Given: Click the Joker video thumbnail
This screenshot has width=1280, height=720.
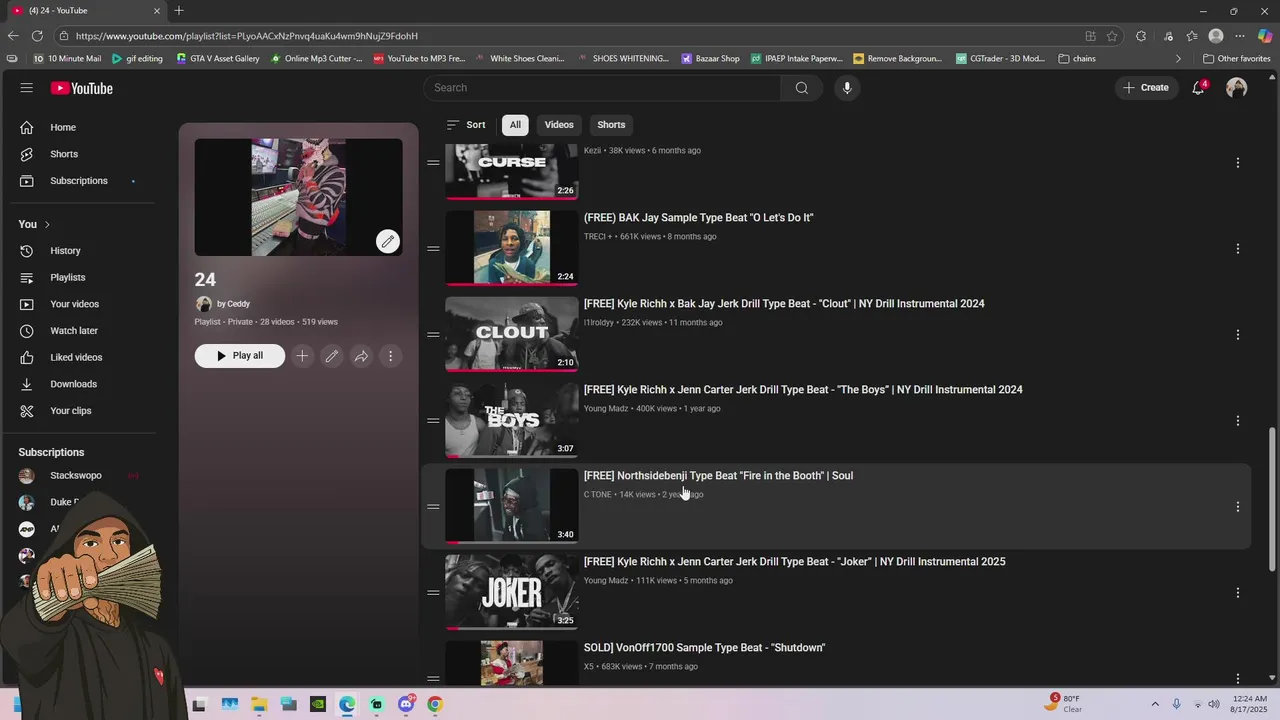Looking at the screenshot, I should coord(512,593).
